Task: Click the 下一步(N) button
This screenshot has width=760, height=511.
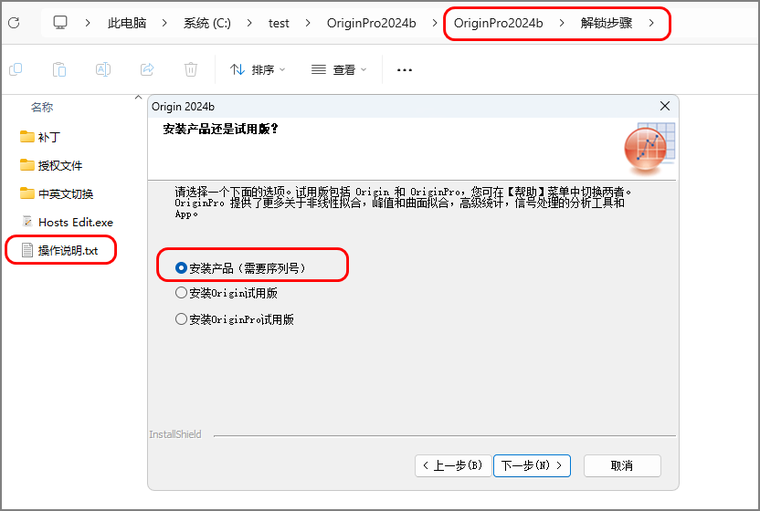Action: pos(532,465)
